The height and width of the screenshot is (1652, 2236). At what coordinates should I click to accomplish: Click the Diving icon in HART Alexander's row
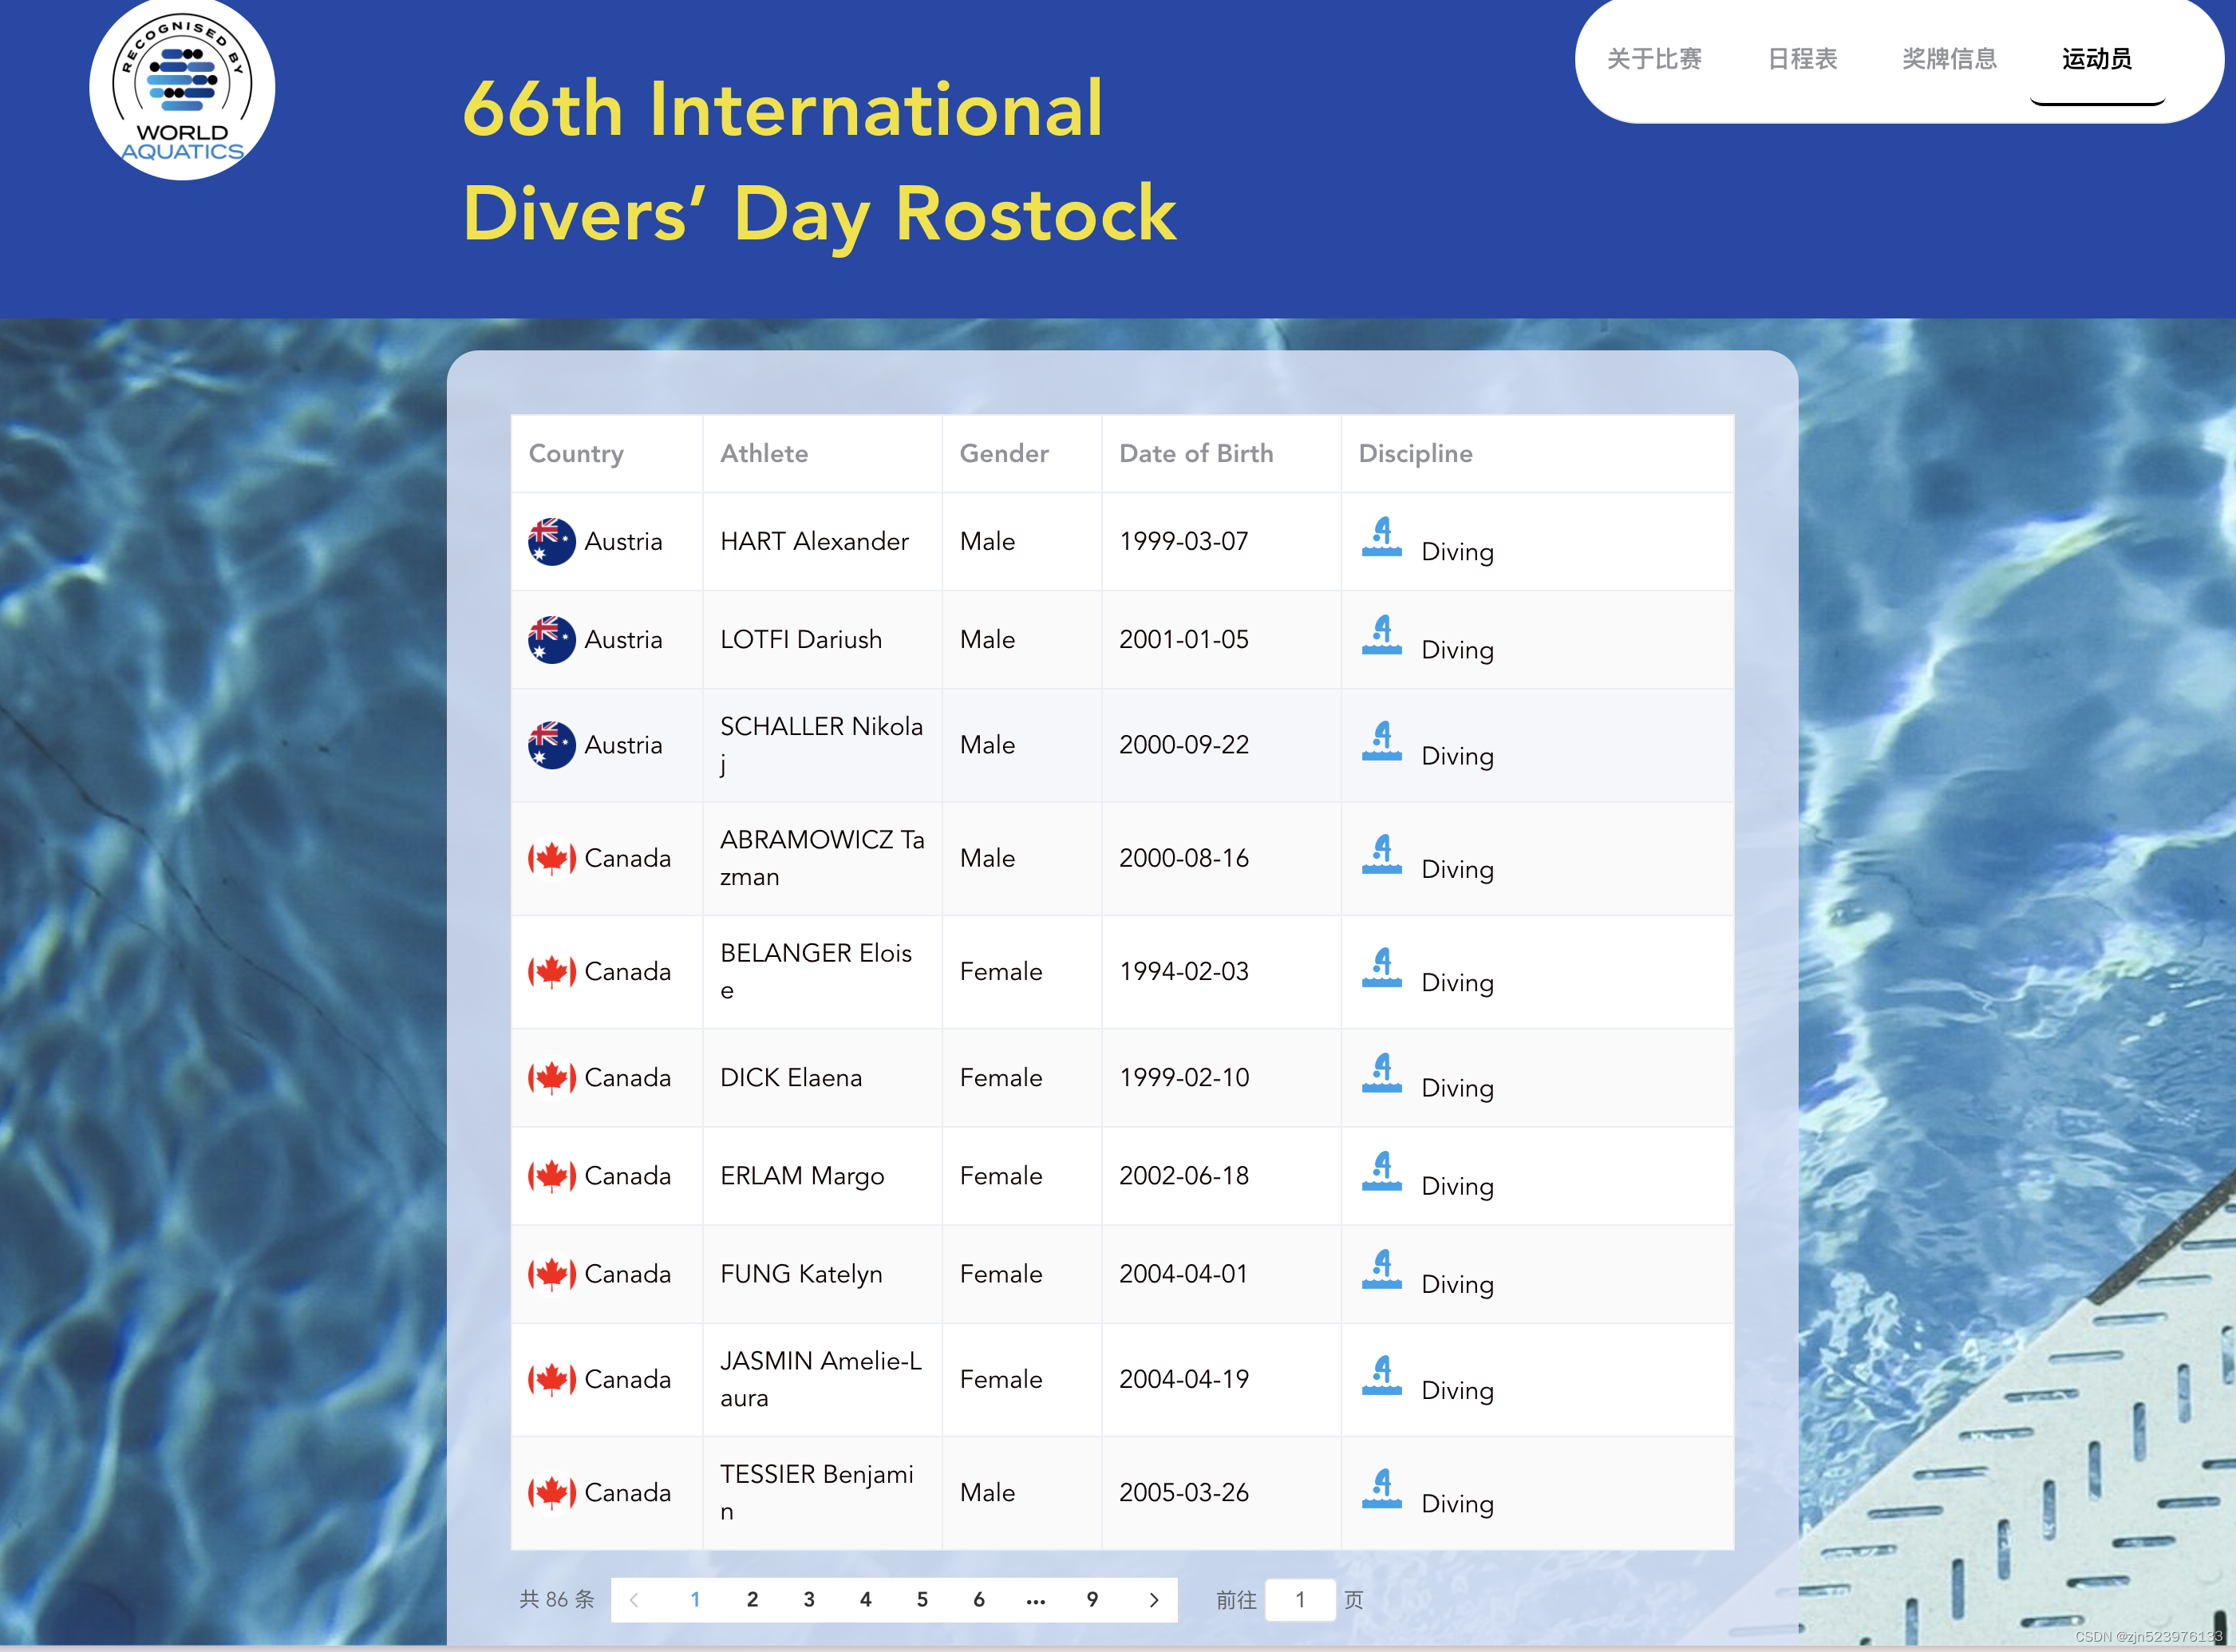1381,538
